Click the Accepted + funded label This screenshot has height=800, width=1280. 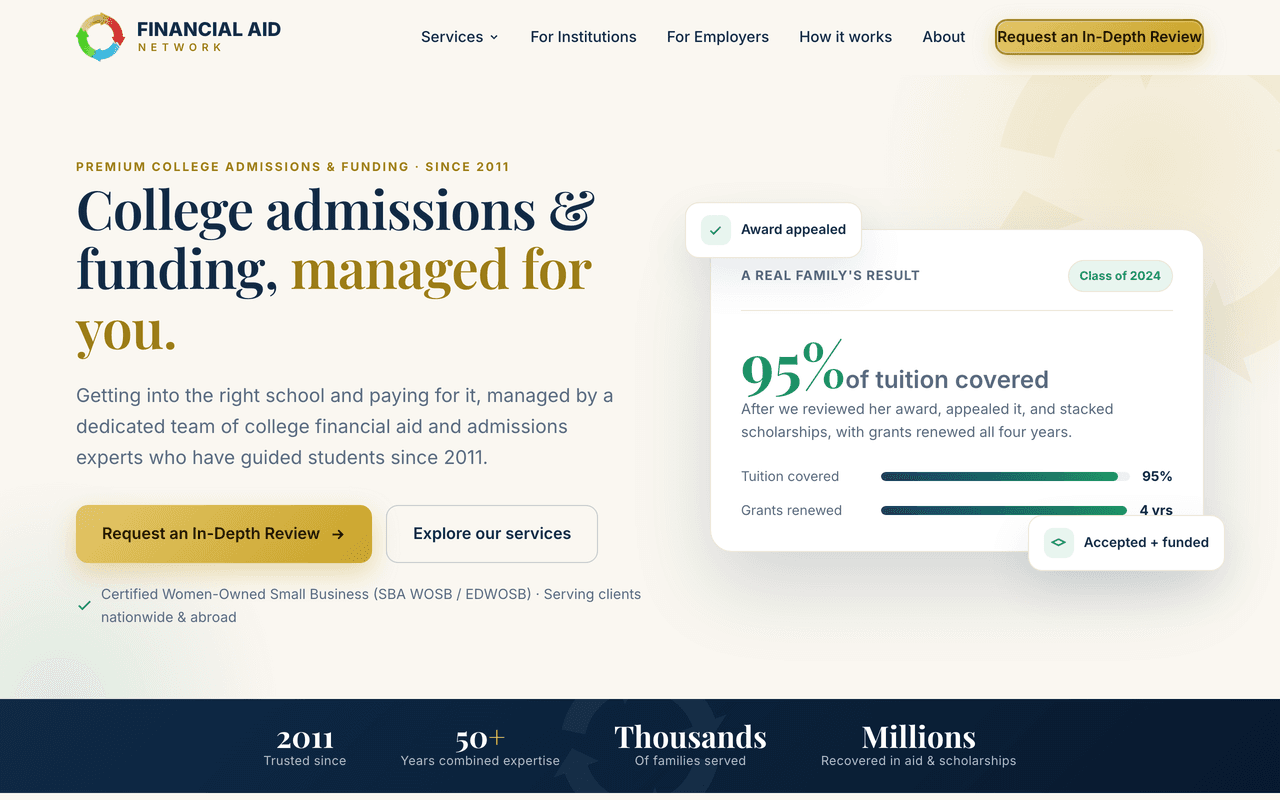pyautogui.click(x=1146, y=543)
